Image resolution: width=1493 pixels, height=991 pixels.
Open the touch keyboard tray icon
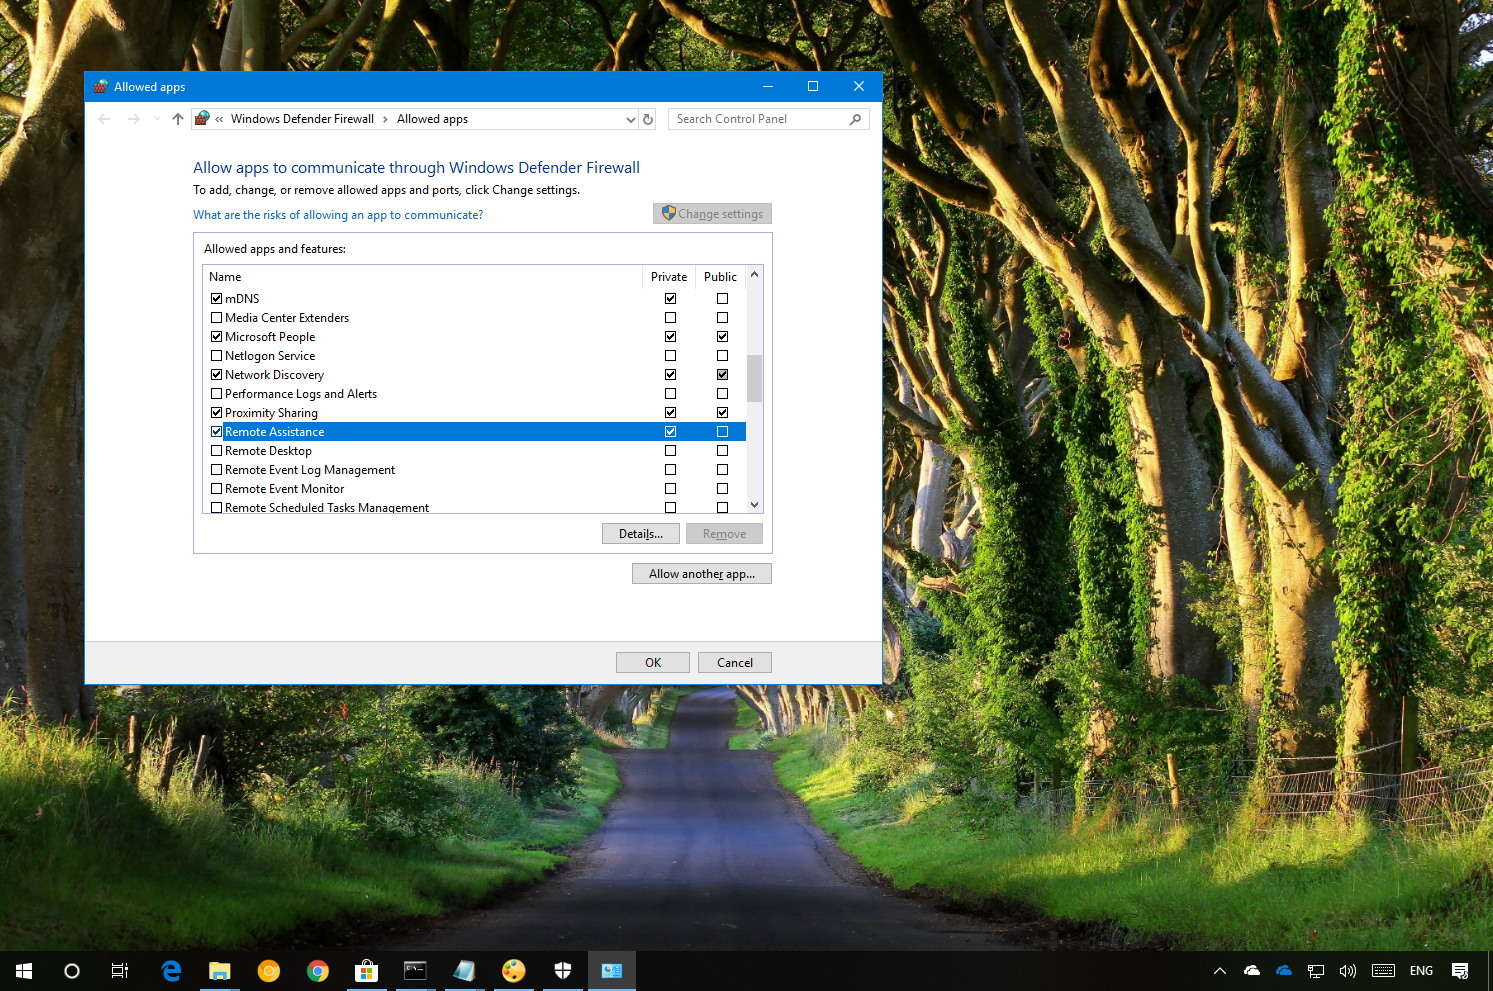[1383, 970]
